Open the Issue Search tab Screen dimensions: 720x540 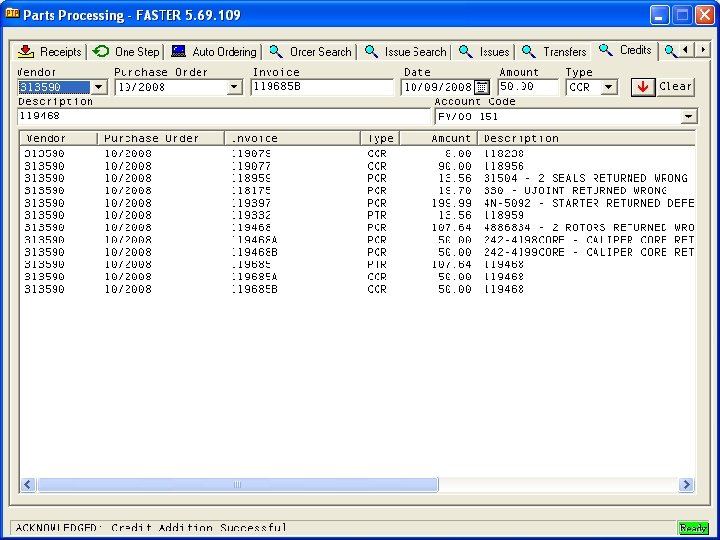tap(405, 51)
